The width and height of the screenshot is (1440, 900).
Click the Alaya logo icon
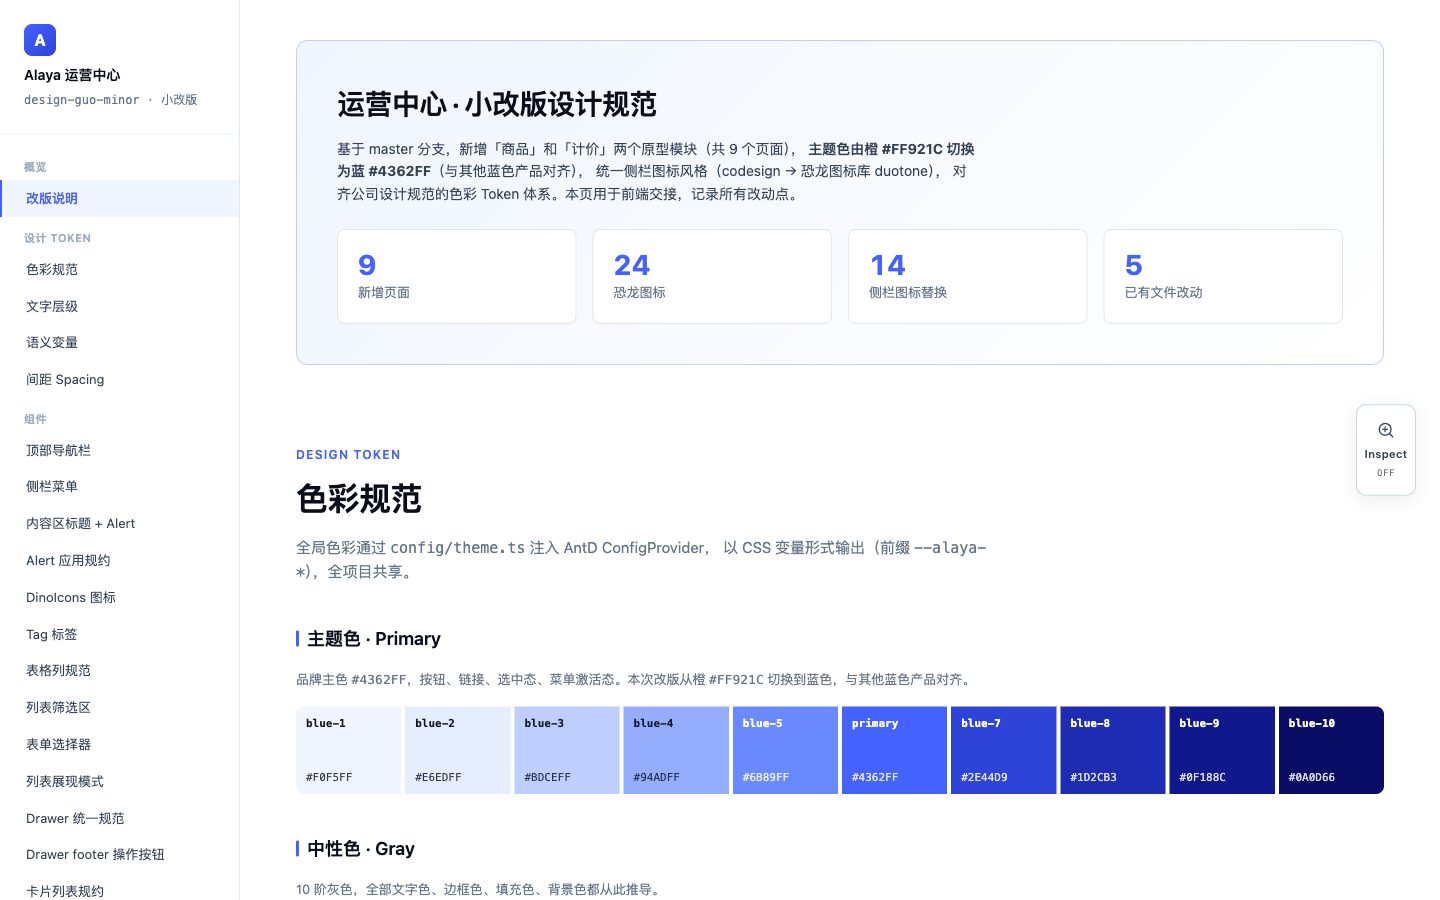point(40,40)
